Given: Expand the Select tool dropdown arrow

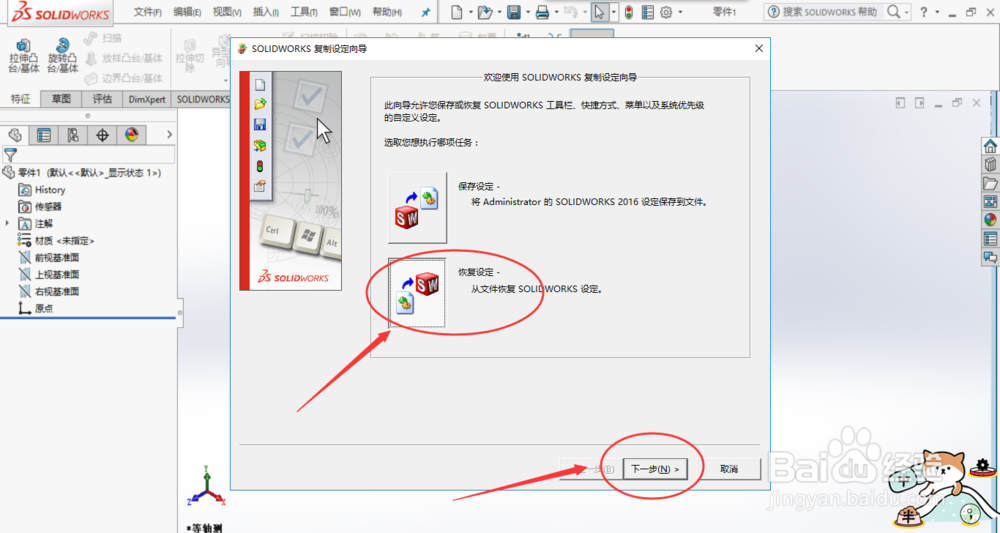Looking at the screenshot, I should coord(614,12).
